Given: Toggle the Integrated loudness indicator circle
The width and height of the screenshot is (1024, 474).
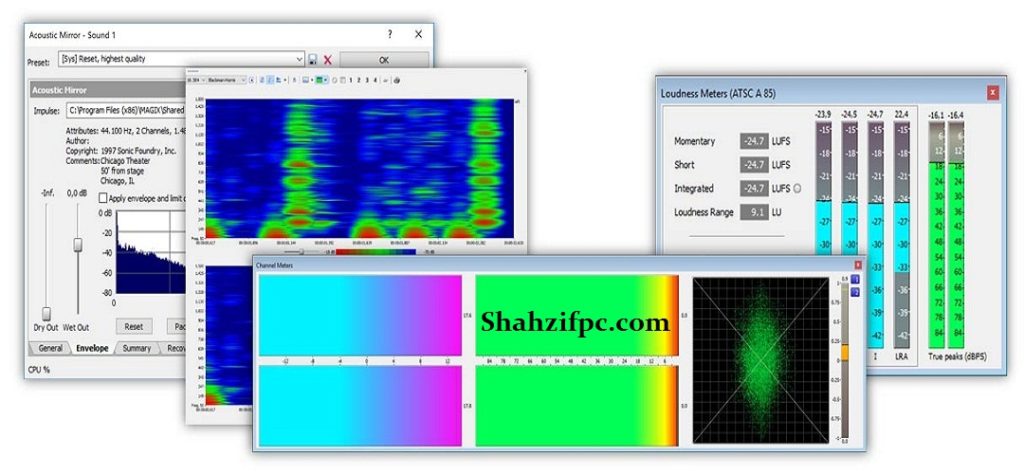Looking at the screenshot, I should tap(798, 188).
